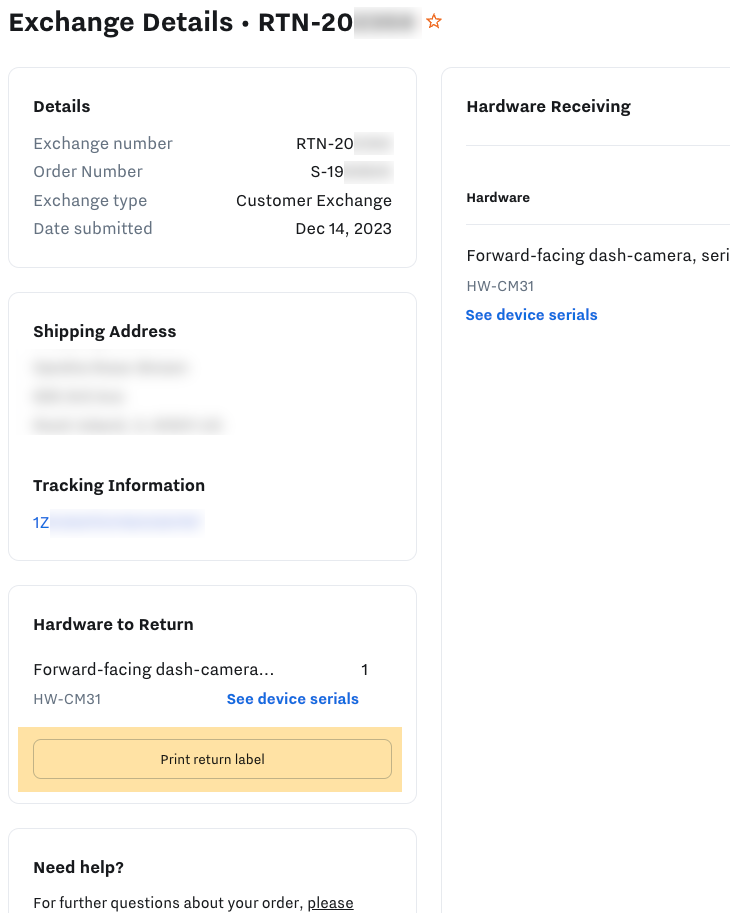Screen dimensions: 730x913
Task: Click the Customer Exchange type value
Action: (313, 200)
